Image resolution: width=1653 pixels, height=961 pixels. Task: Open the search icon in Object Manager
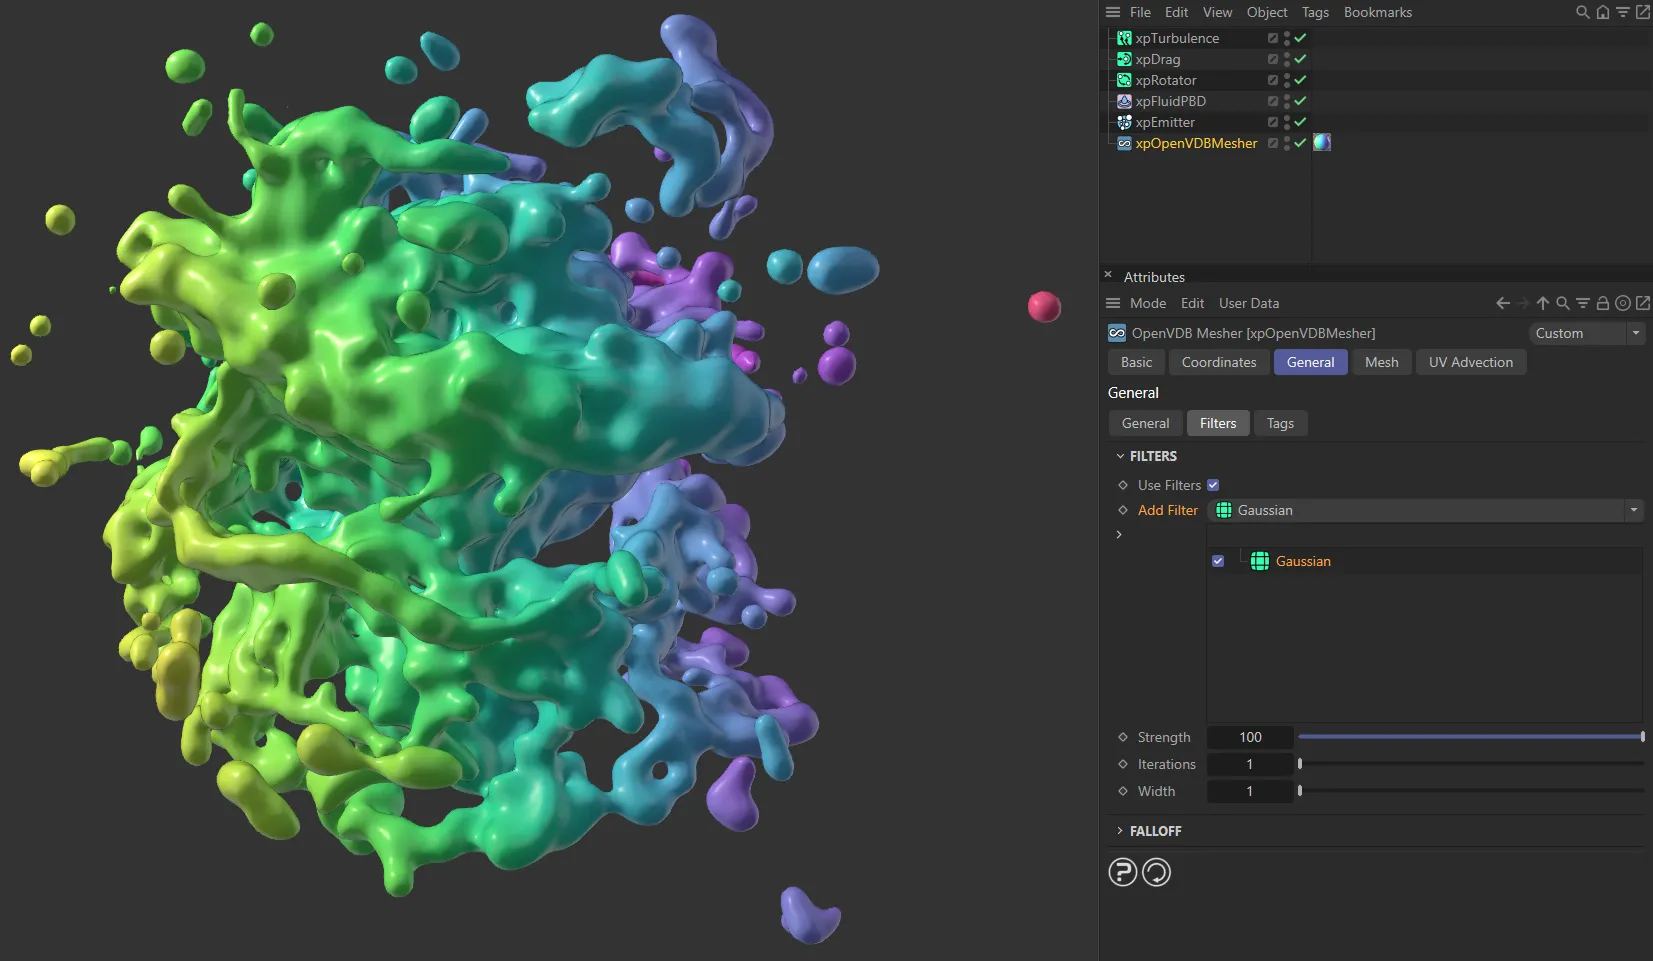tap(1581, 12)
